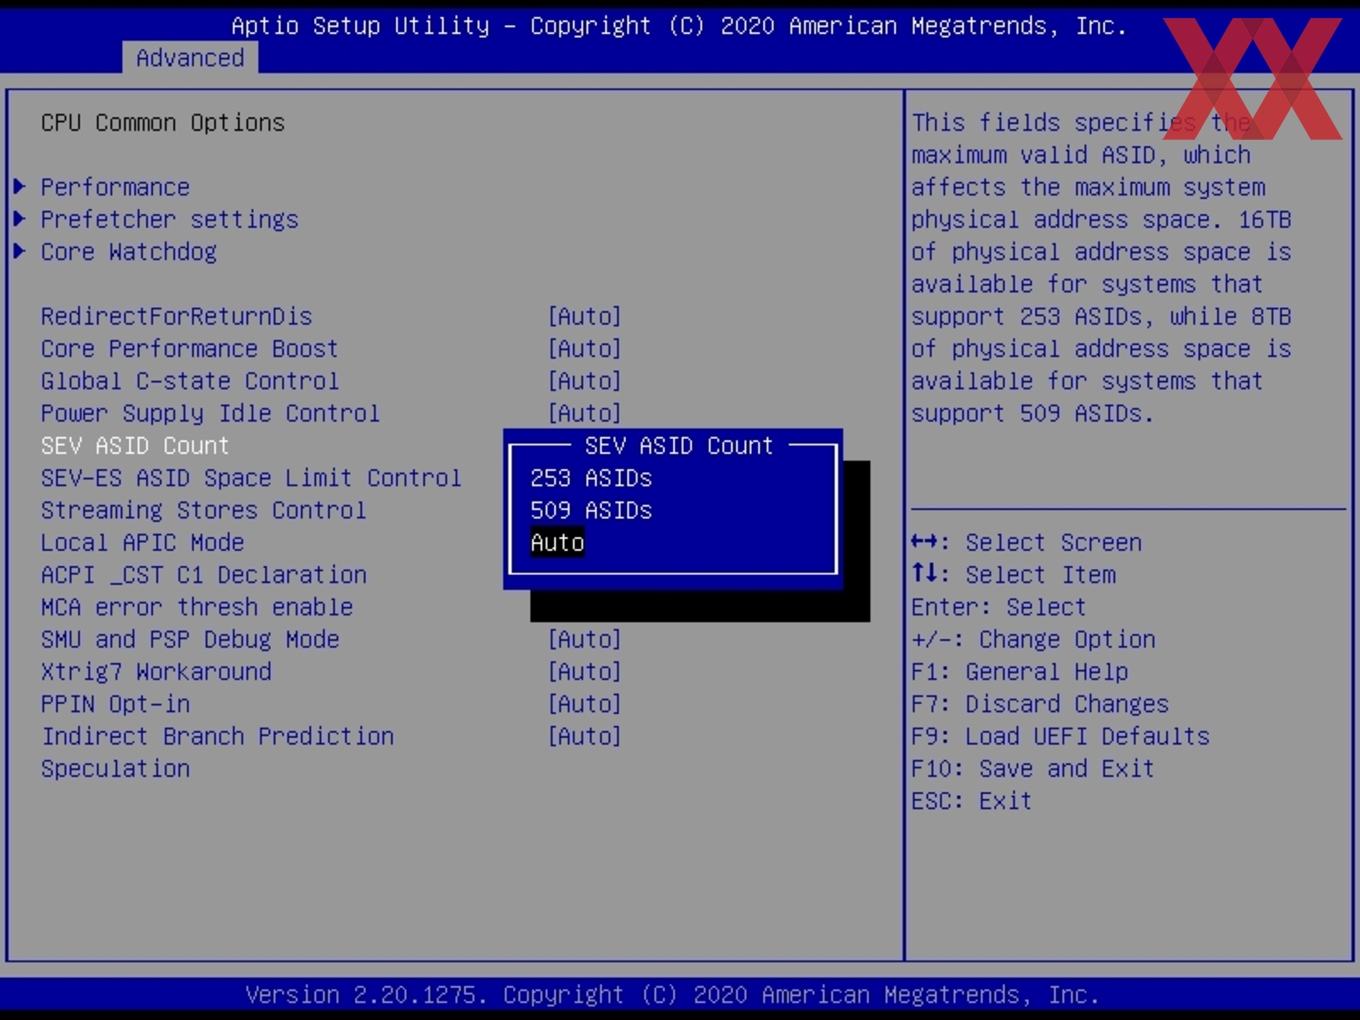
Task: Pick Auto in SEV ASID Count popup
Action: pyautogui.click(x=557, y=542)
